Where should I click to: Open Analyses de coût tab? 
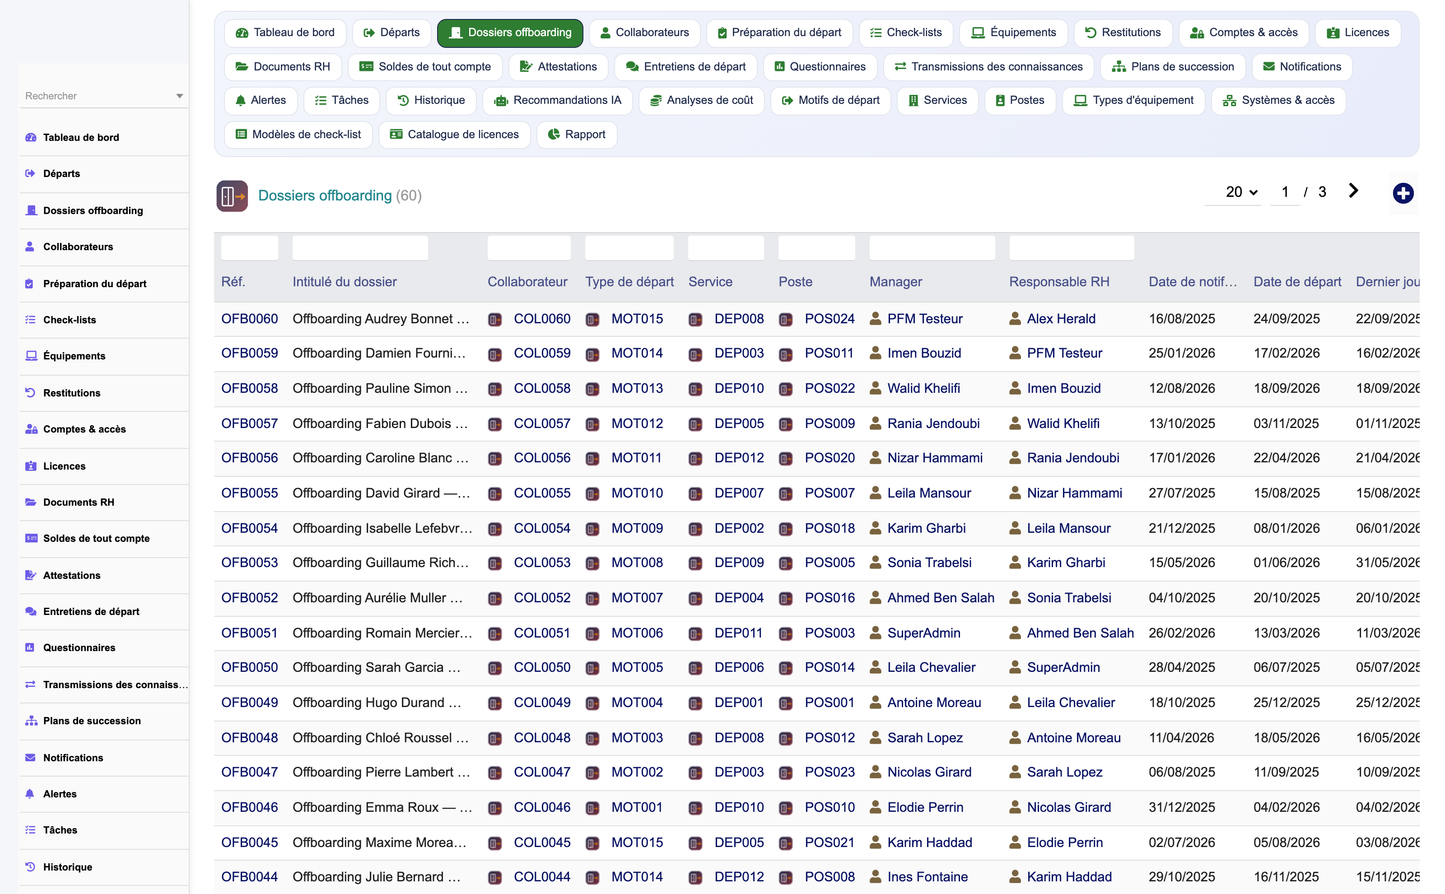pyautogui.click(x=702, y=101)
